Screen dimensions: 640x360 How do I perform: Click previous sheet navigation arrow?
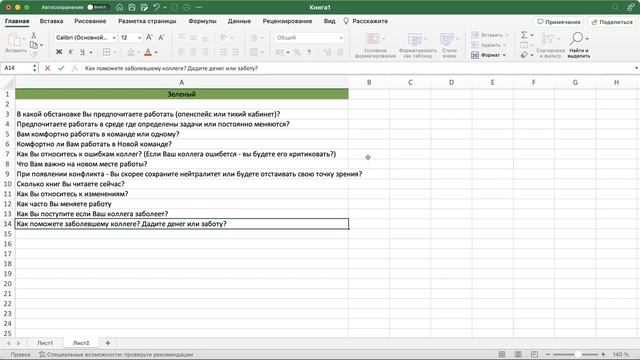[9, 343]
